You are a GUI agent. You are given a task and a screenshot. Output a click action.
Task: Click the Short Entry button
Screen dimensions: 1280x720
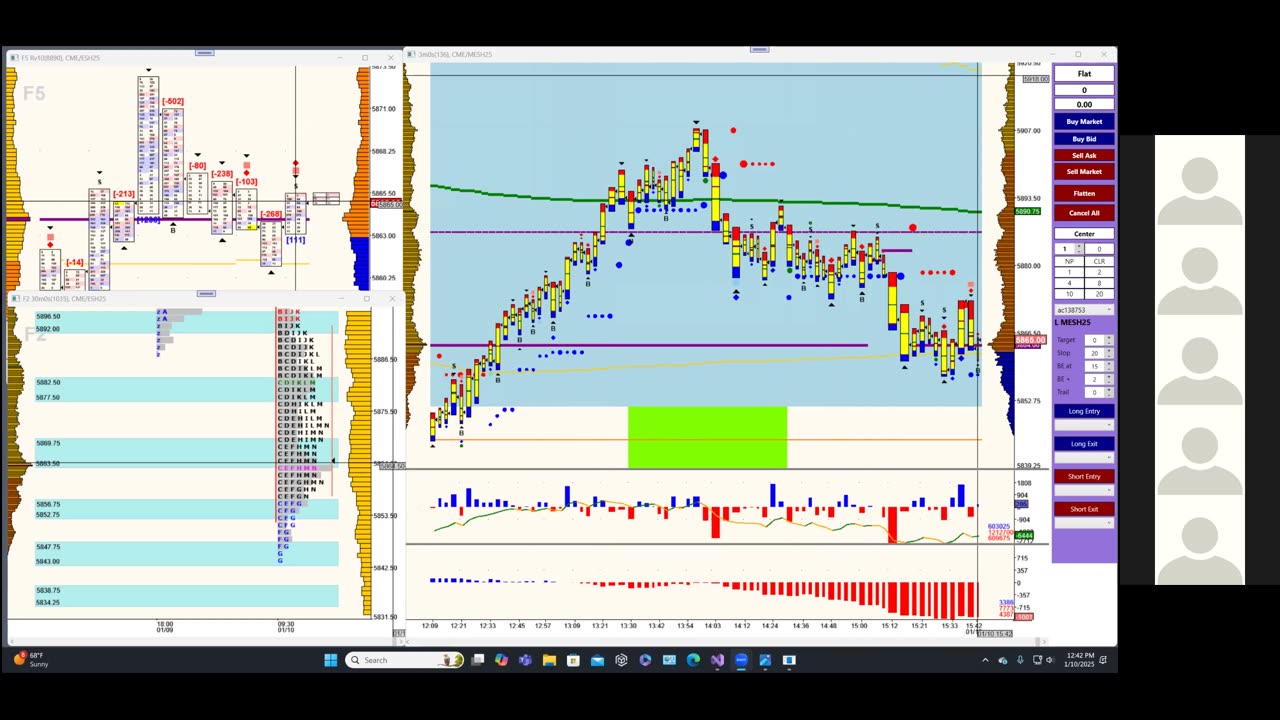[x=1084, y=476]
